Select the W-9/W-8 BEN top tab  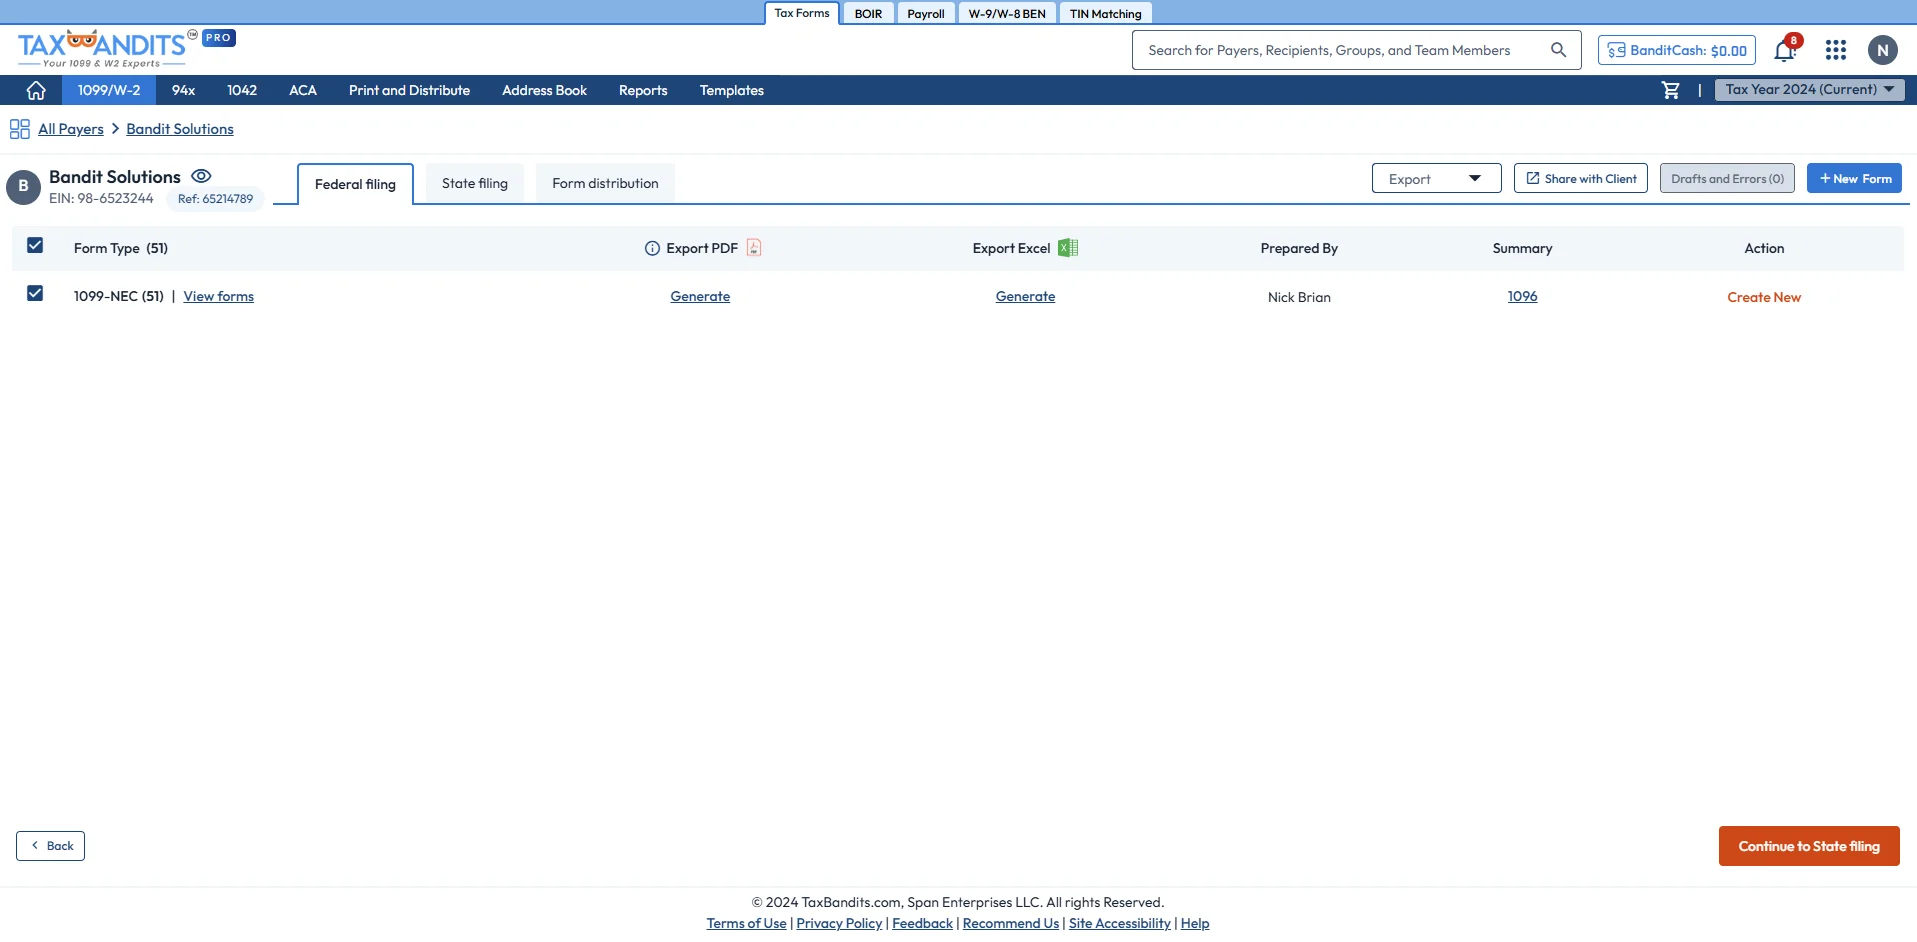click(1007, 14)
